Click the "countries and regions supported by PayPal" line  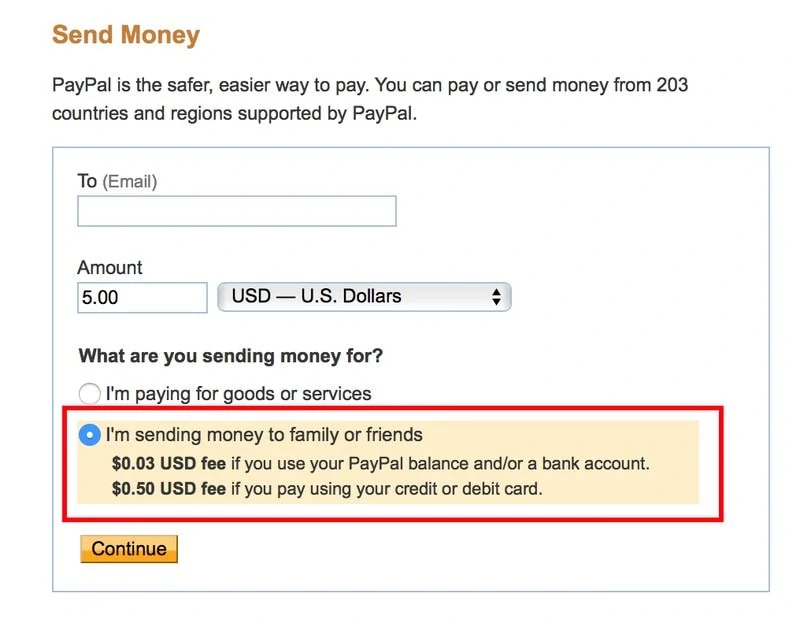[x=235, y=113]
